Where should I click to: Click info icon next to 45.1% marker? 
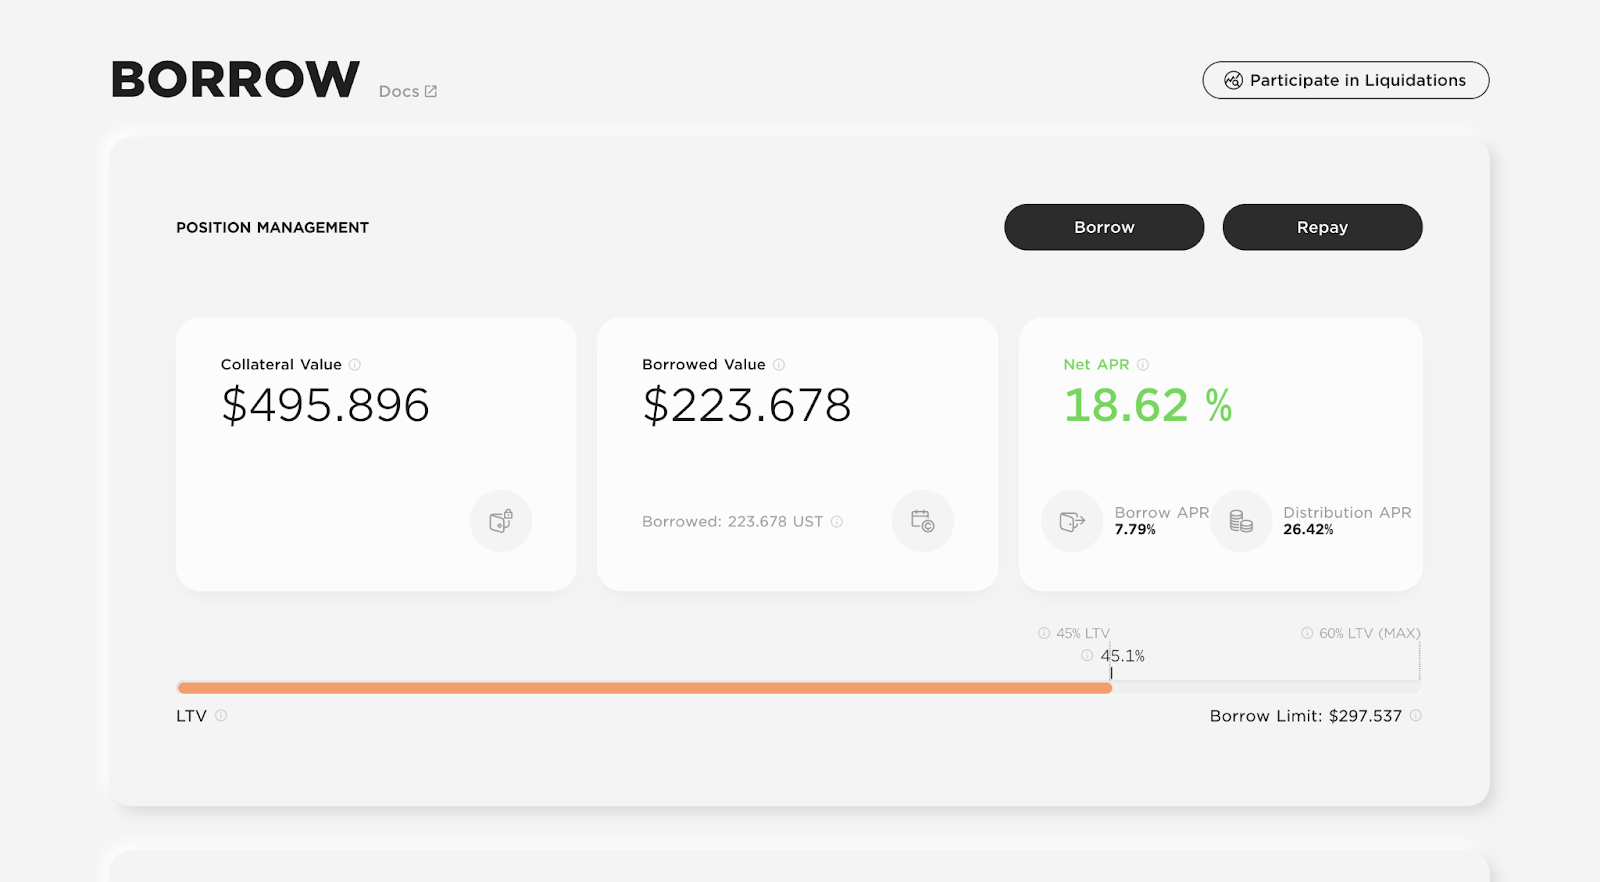point(1087,656)
